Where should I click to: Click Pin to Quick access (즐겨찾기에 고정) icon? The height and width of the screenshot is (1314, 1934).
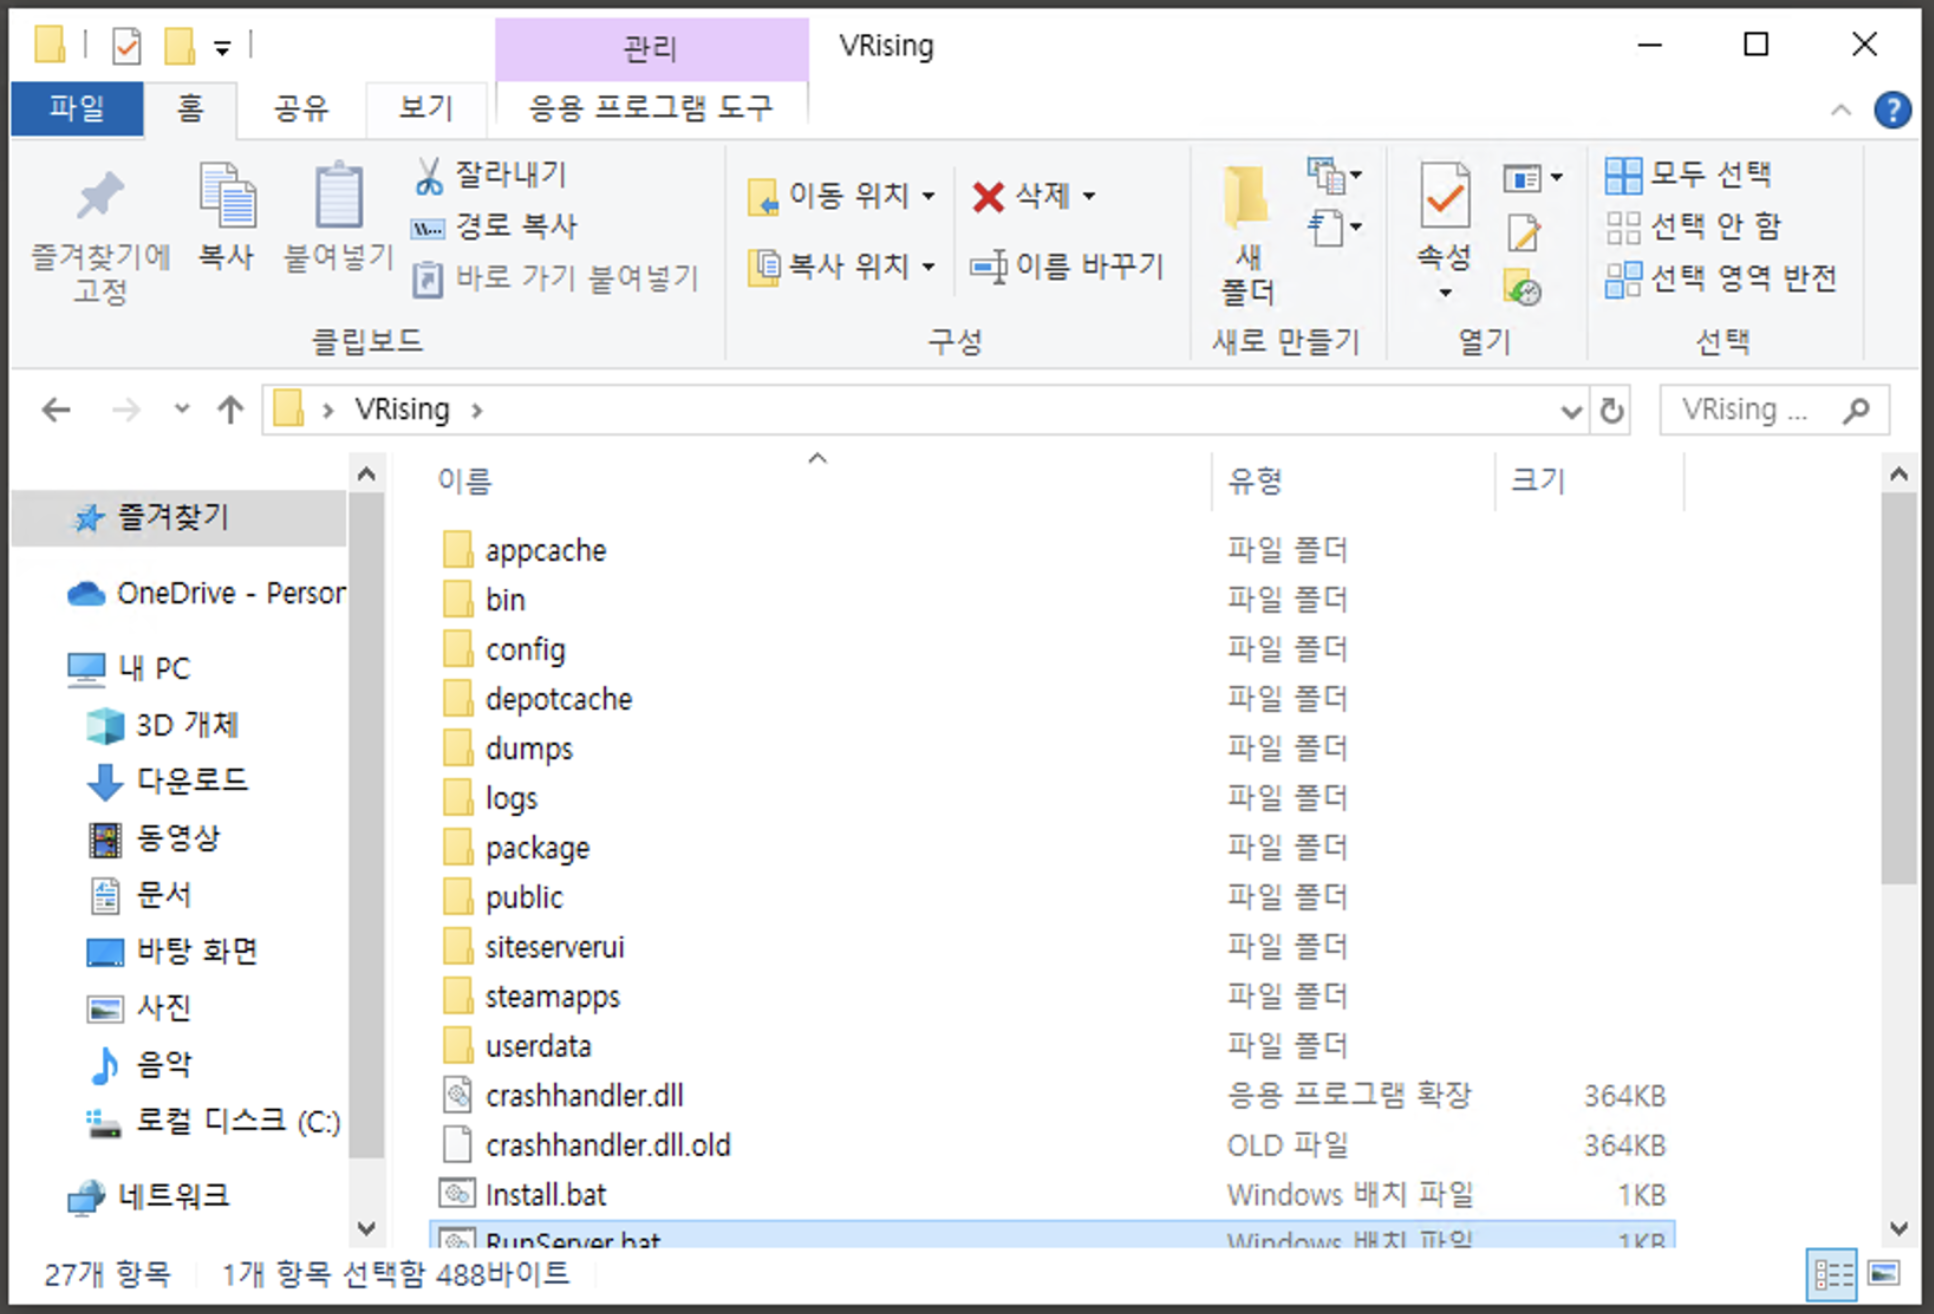click(x=100, y=198)
